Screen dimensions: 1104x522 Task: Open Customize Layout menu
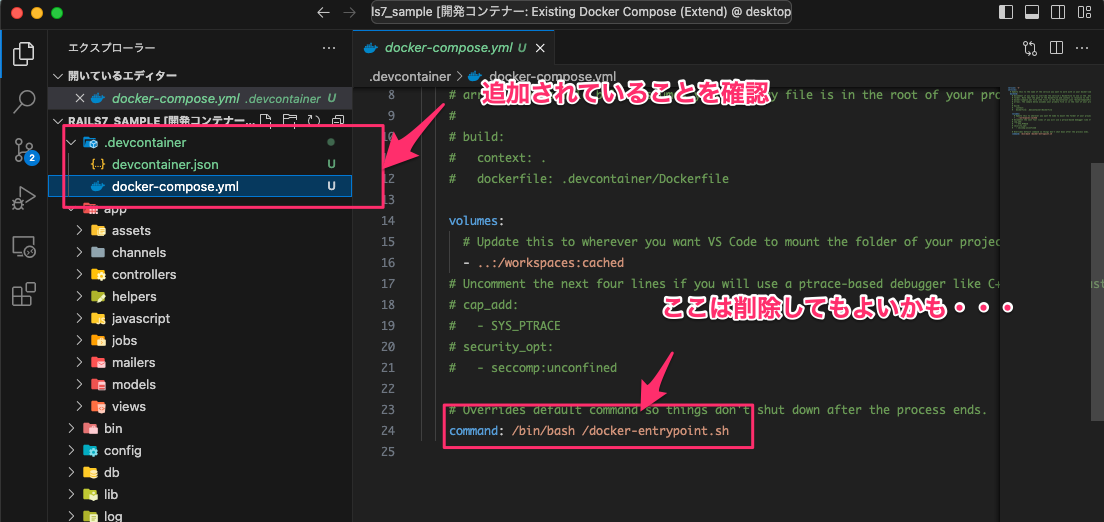click(1084, 13)
